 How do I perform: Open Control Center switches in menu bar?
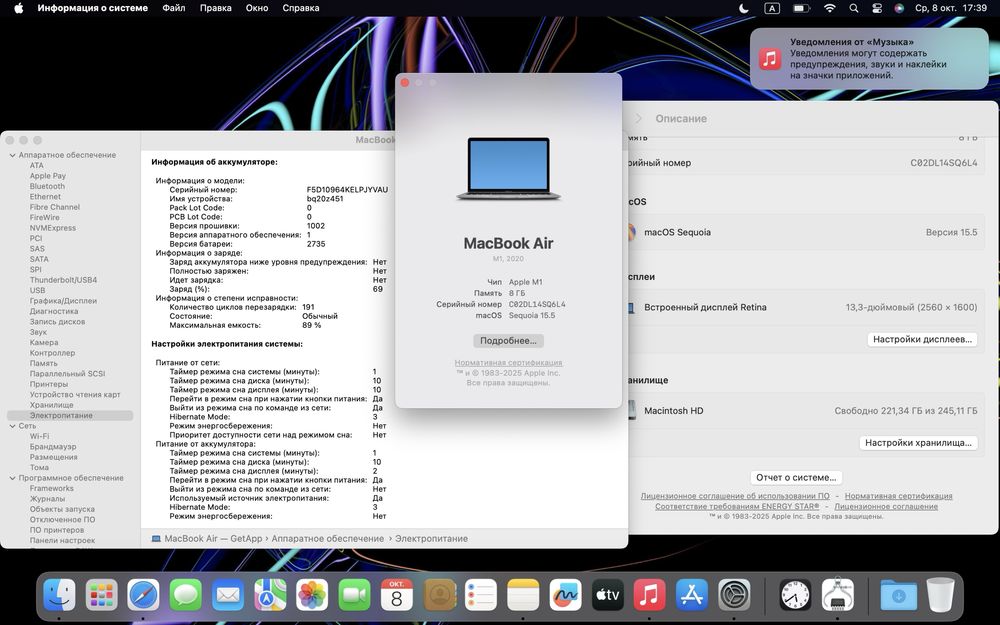pyautogui.click(x=877, y=8)
